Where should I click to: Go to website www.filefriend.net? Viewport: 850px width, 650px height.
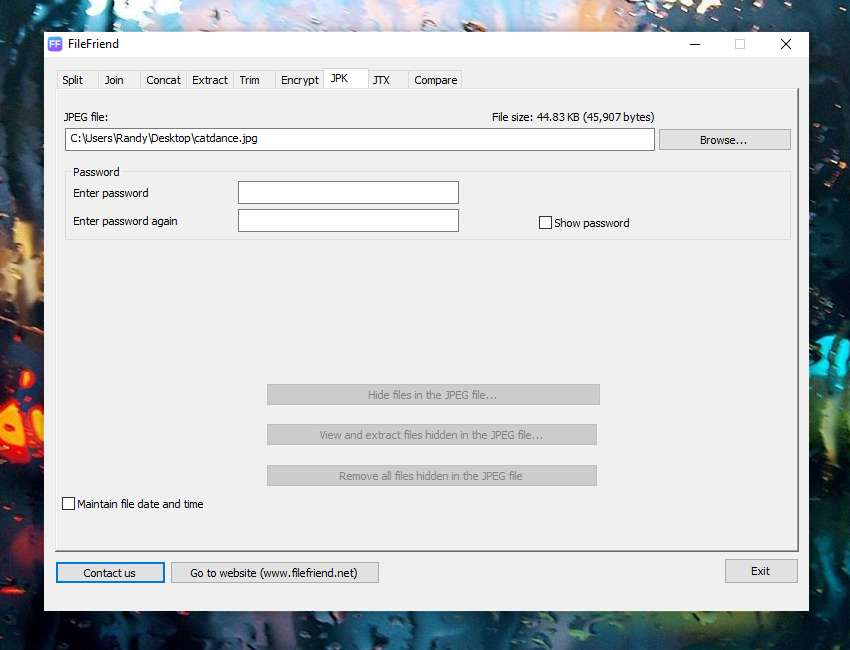275,572
